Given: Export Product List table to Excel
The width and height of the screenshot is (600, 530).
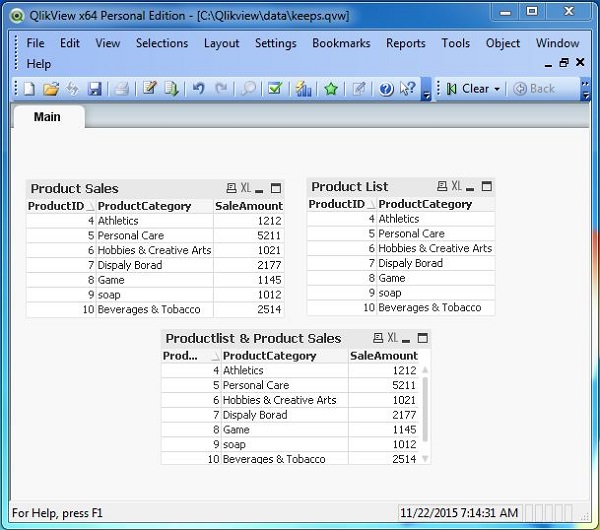Looking at the screenshot, I should [457, 186].
